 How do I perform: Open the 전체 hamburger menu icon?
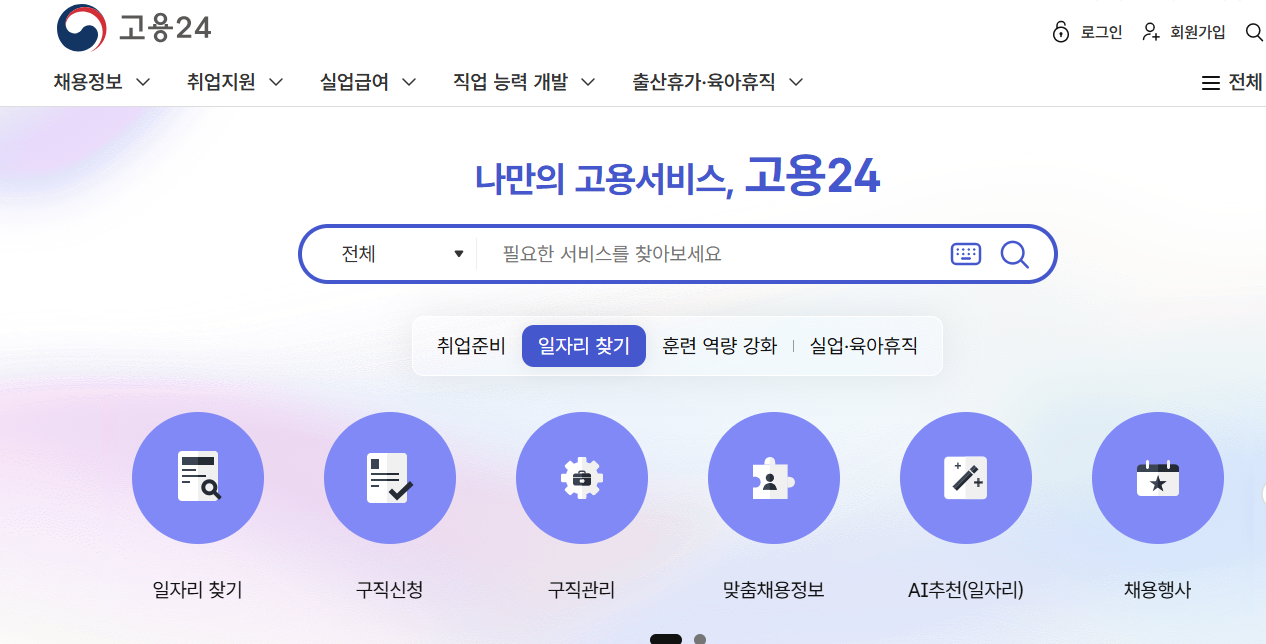click(x=1210, y=83)
